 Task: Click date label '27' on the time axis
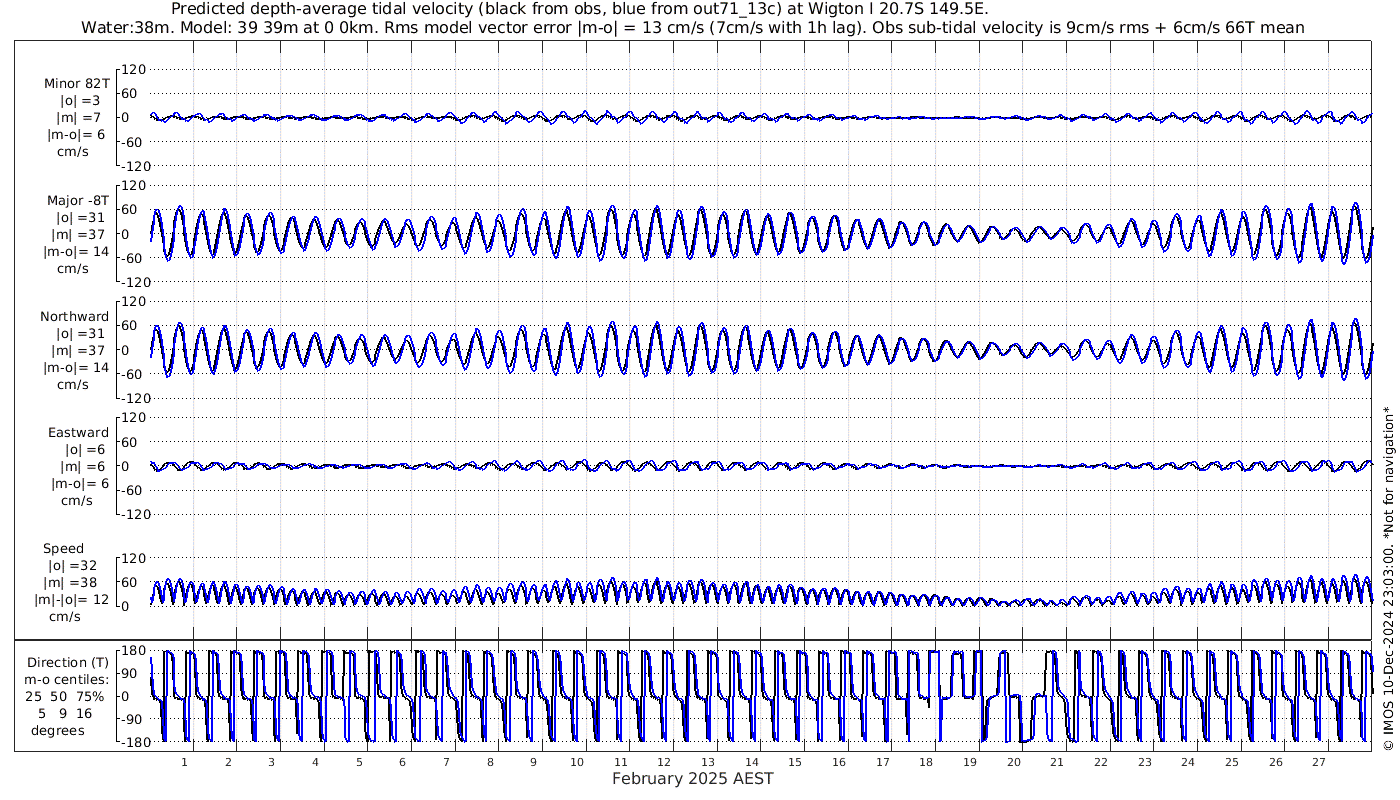(x=1319, y=762)
